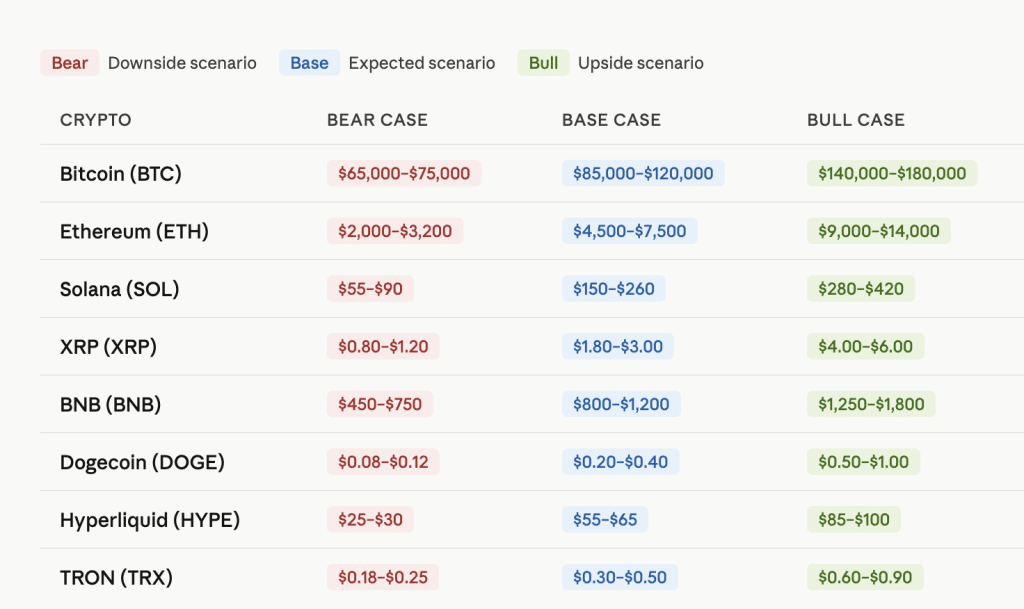Click Dogecoin base value $0.20–$0.40
The image size is (1024, 609).
(620, 462)
